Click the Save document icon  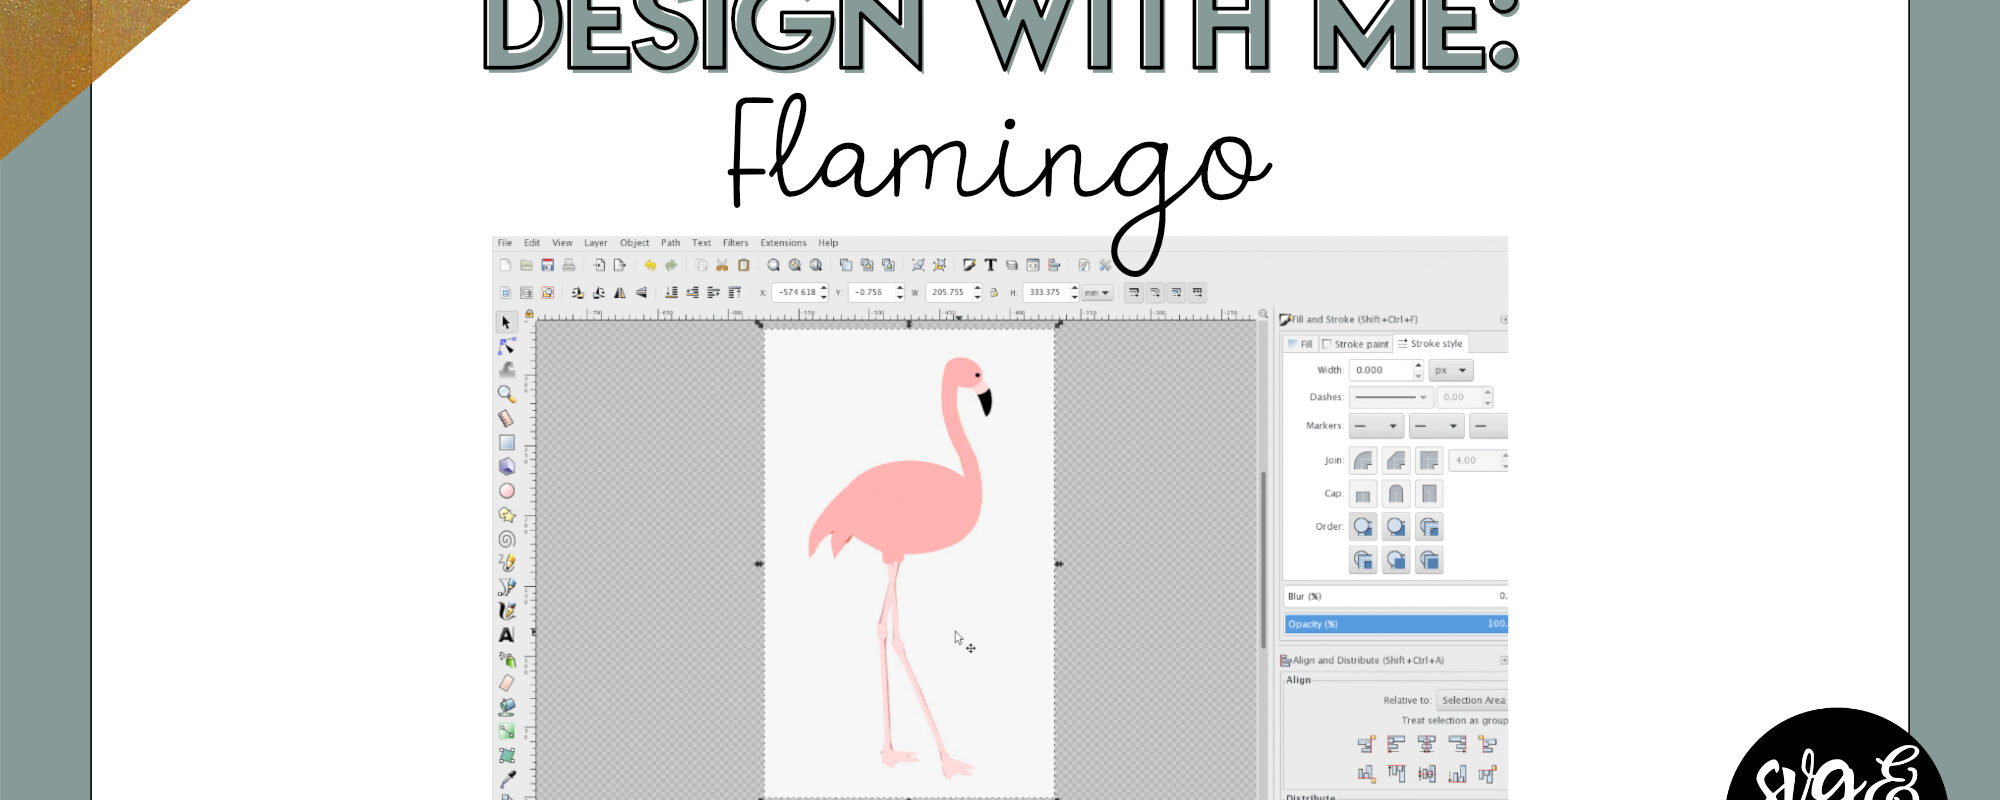547,265
